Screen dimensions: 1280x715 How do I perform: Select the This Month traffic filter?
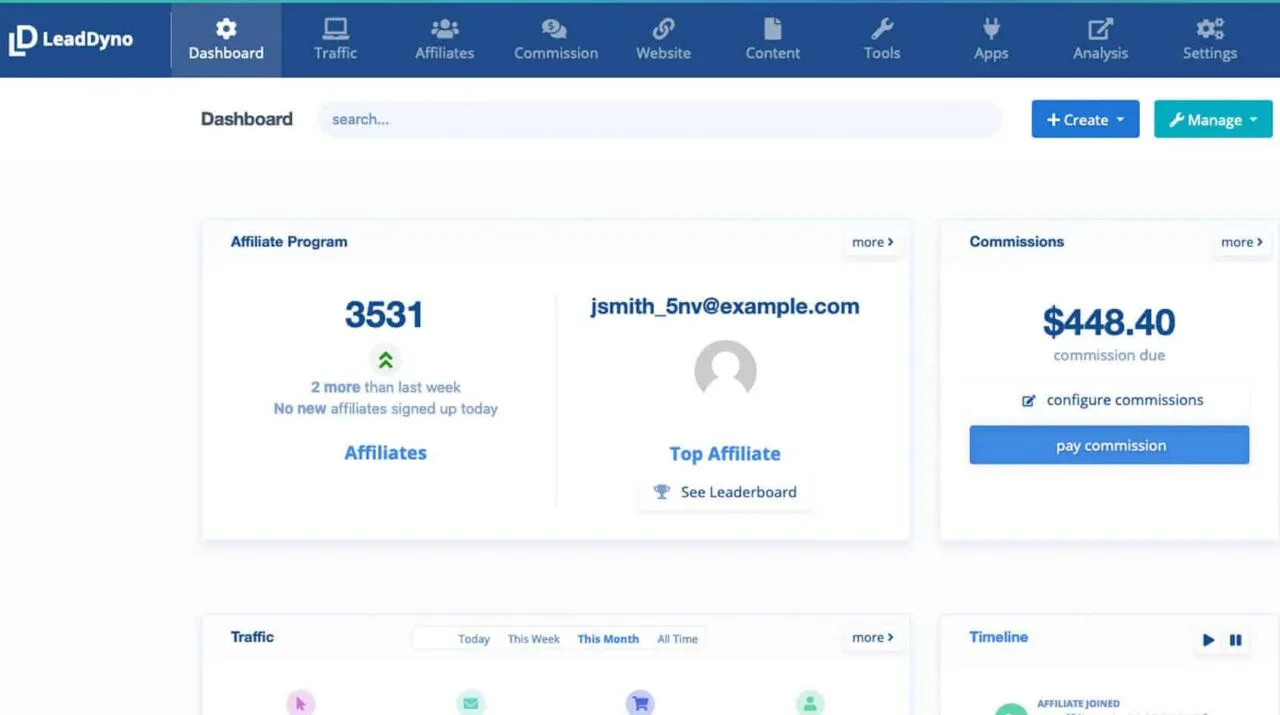pos(608,639)
